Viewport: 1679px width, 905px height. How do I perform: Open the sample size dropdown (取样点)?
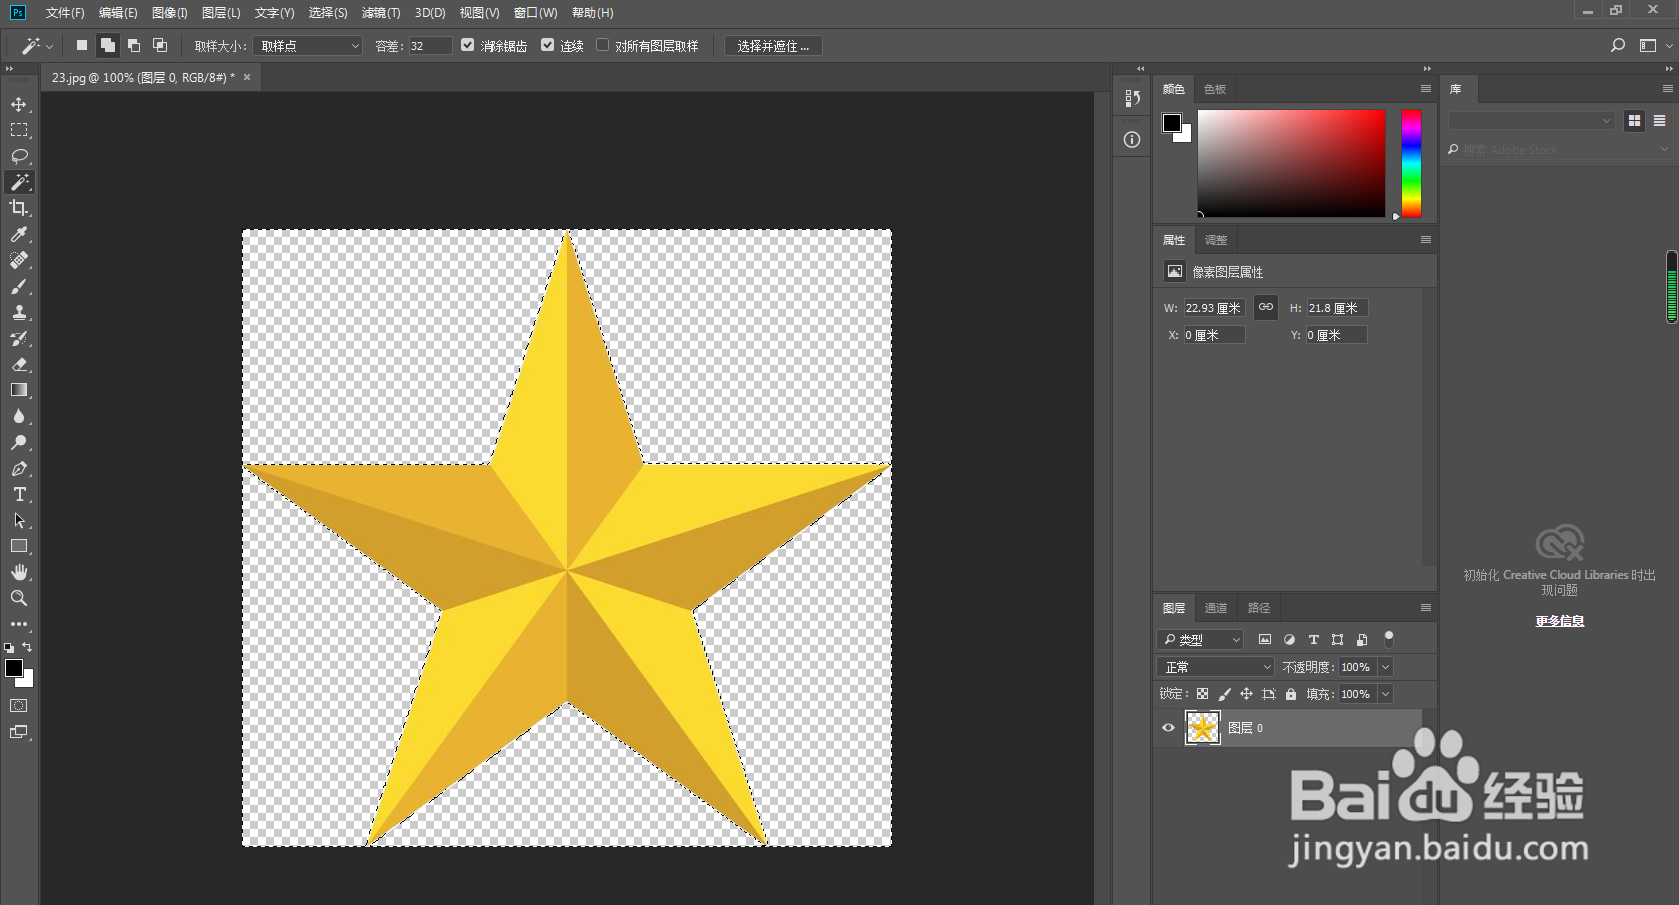pos(308,46)
